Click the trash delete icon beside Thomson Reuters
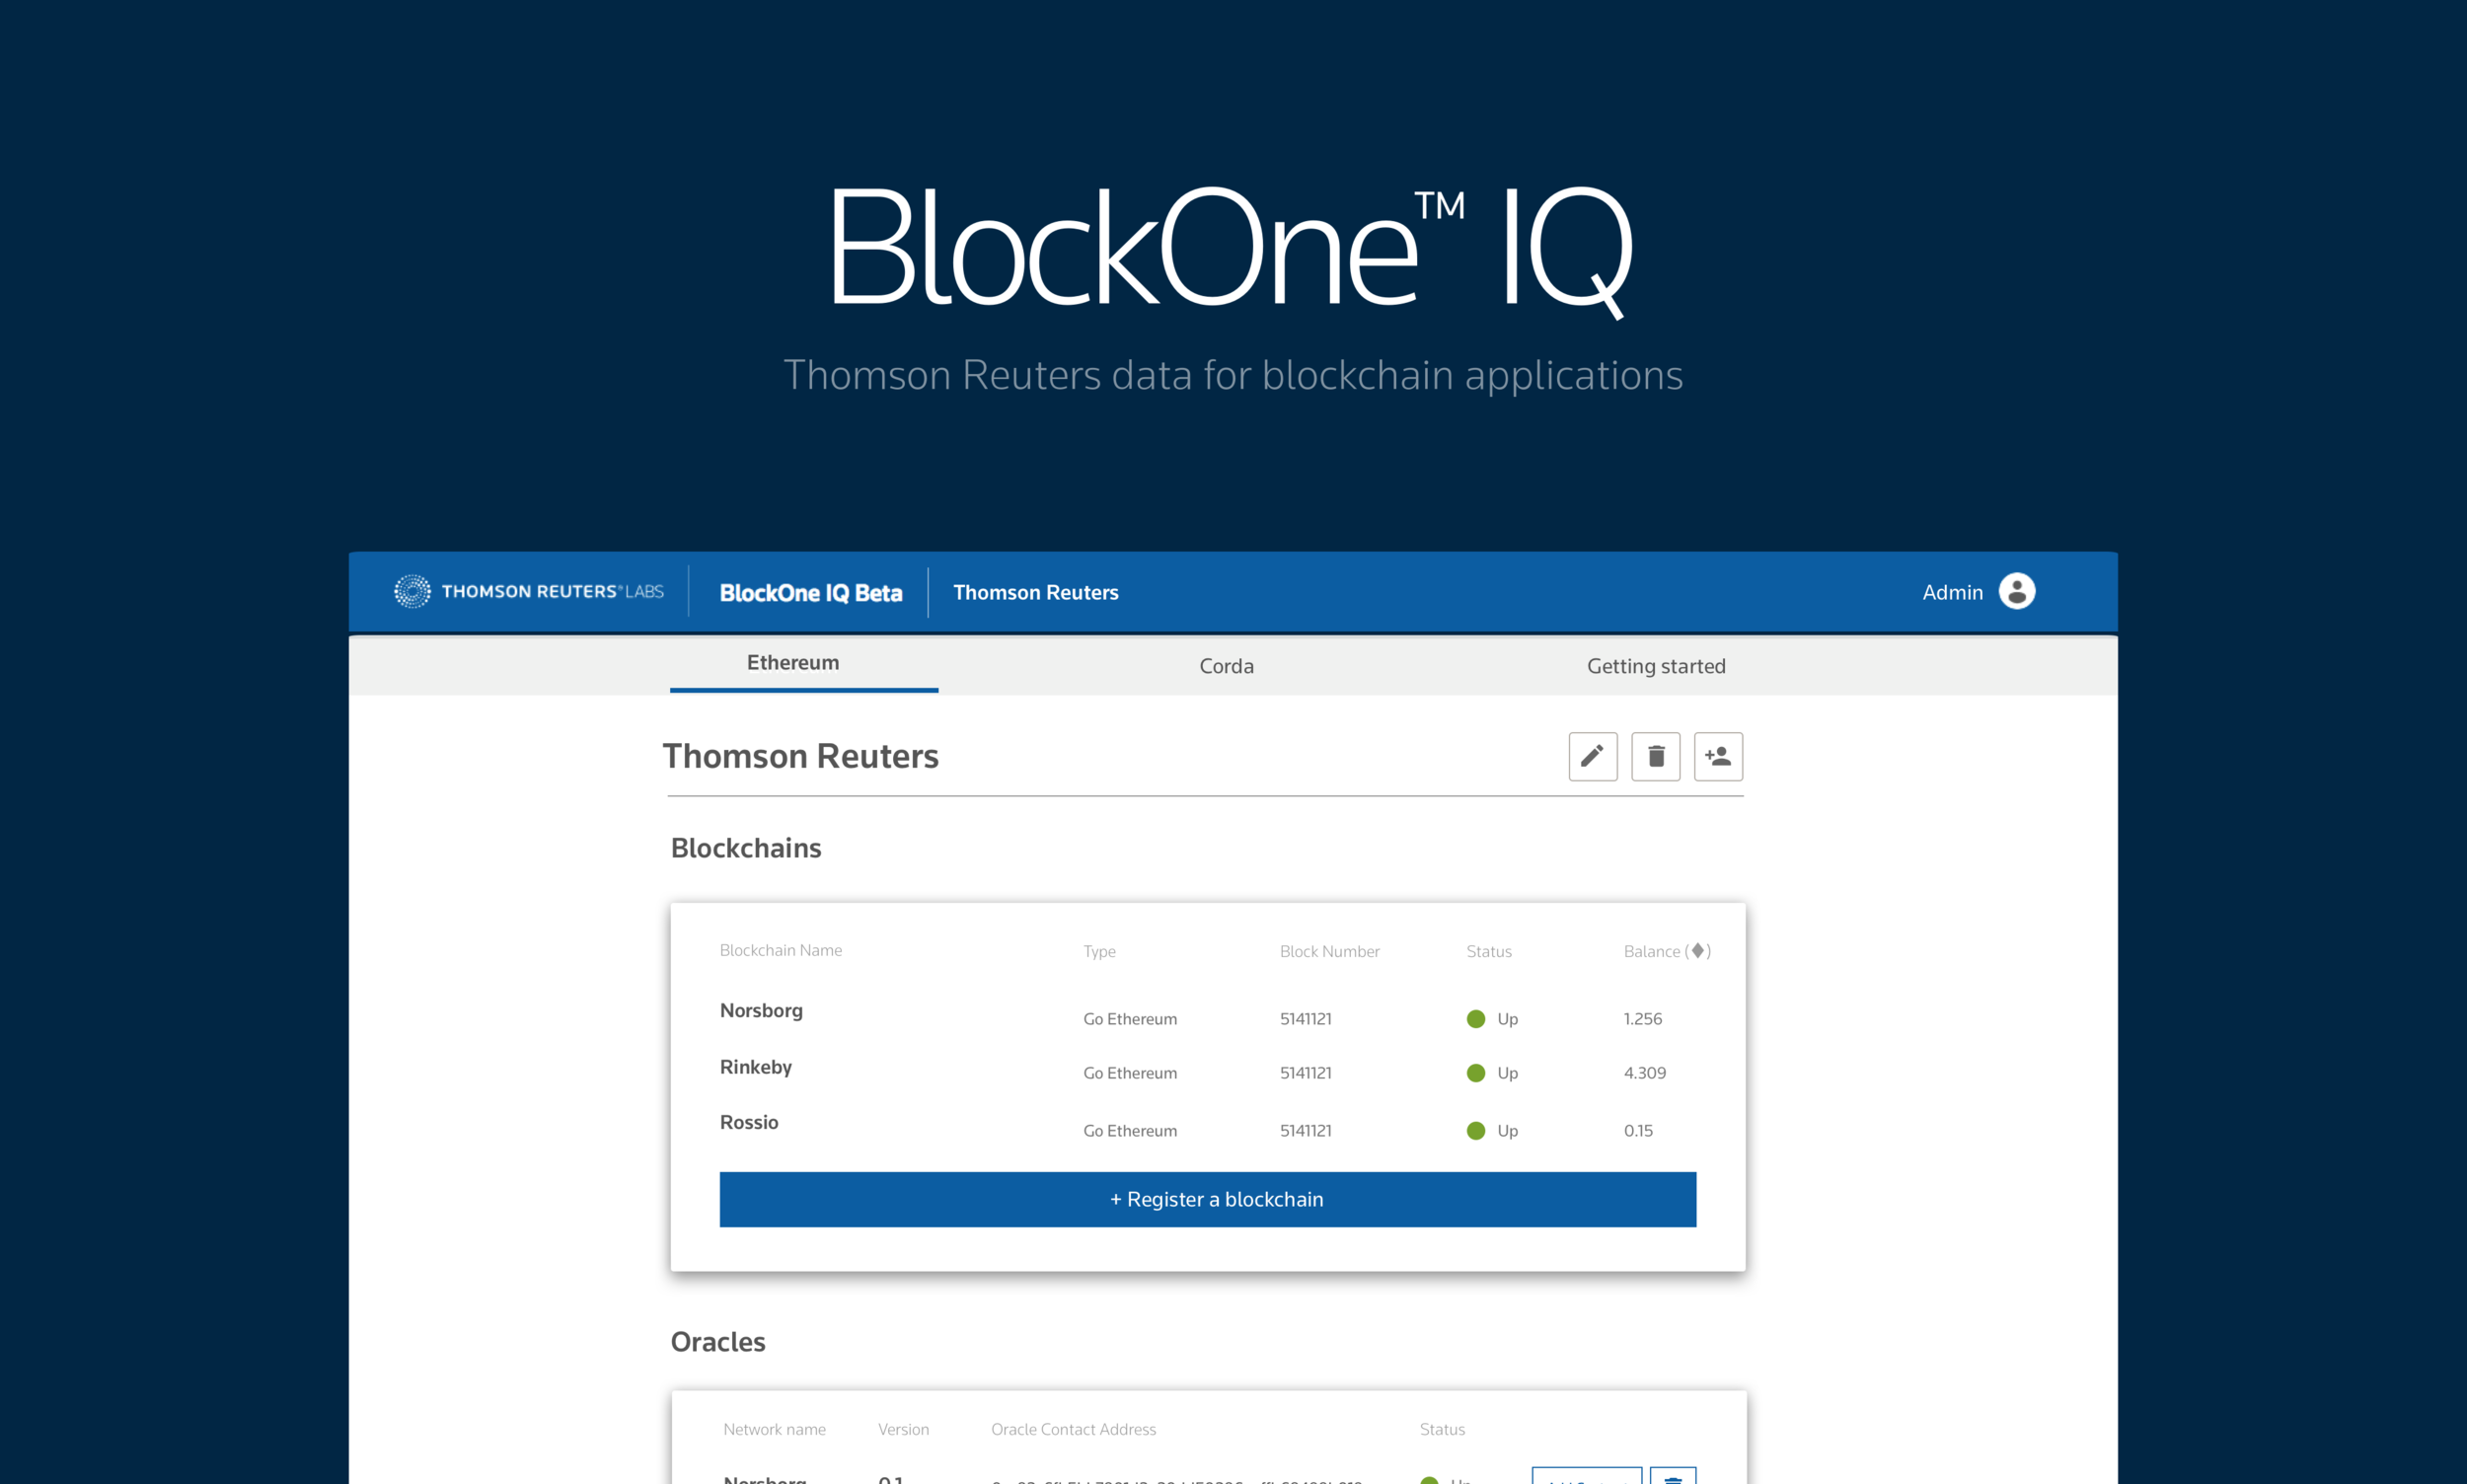The image size is (2467, 1484). click(1655, 756)
